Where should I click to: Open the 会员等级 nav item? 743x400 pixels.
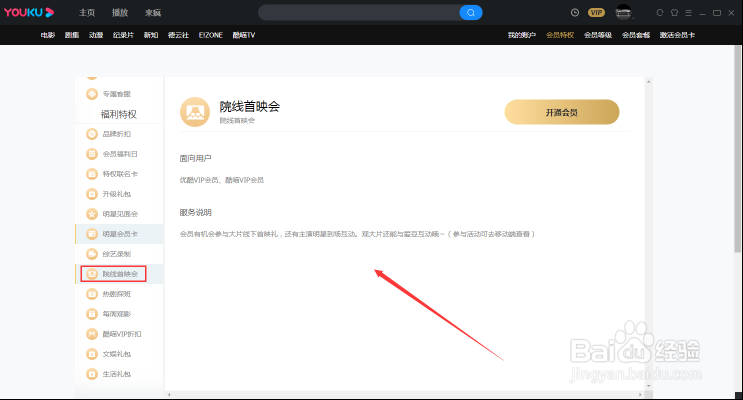coord(598,35)
